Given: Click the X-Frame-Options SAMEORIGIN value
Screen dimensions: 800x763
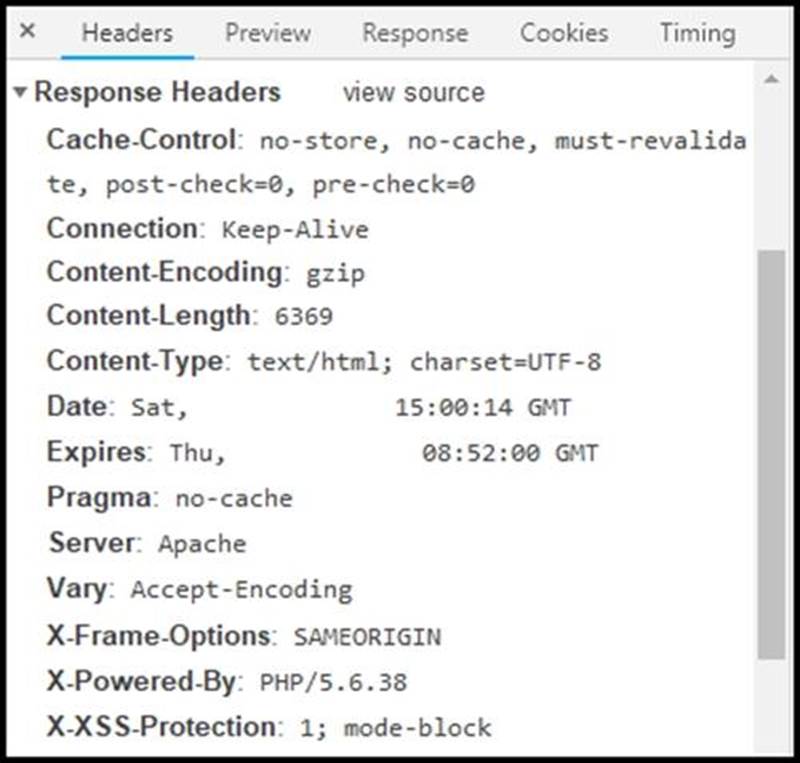Looking at the screenshot, I should point(367,636).
